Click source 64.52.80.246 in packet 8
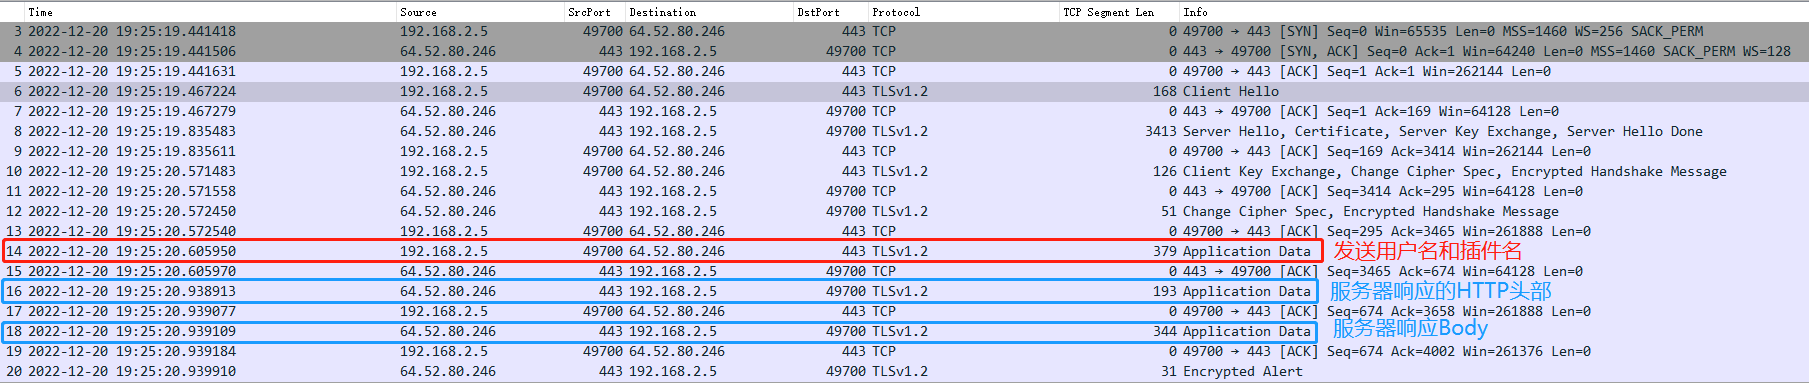Screen dimensions: 1809x383 point(448,131)
